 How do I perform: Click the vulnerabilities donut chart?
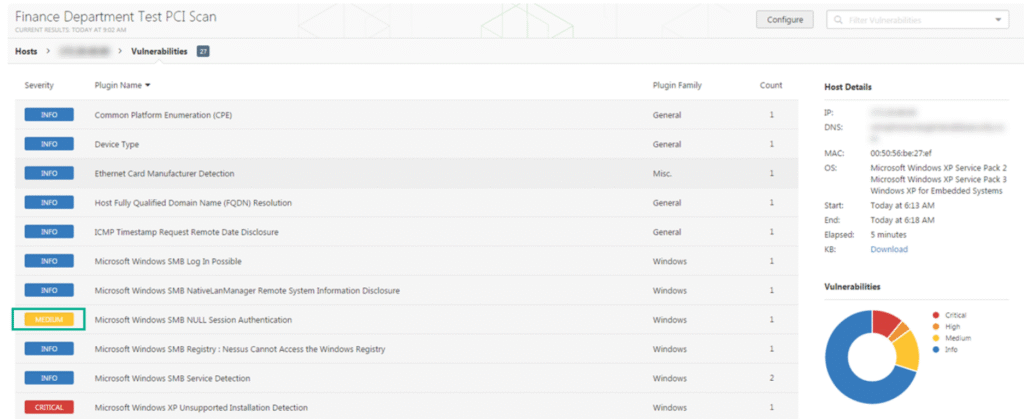[x=871, y=356]
